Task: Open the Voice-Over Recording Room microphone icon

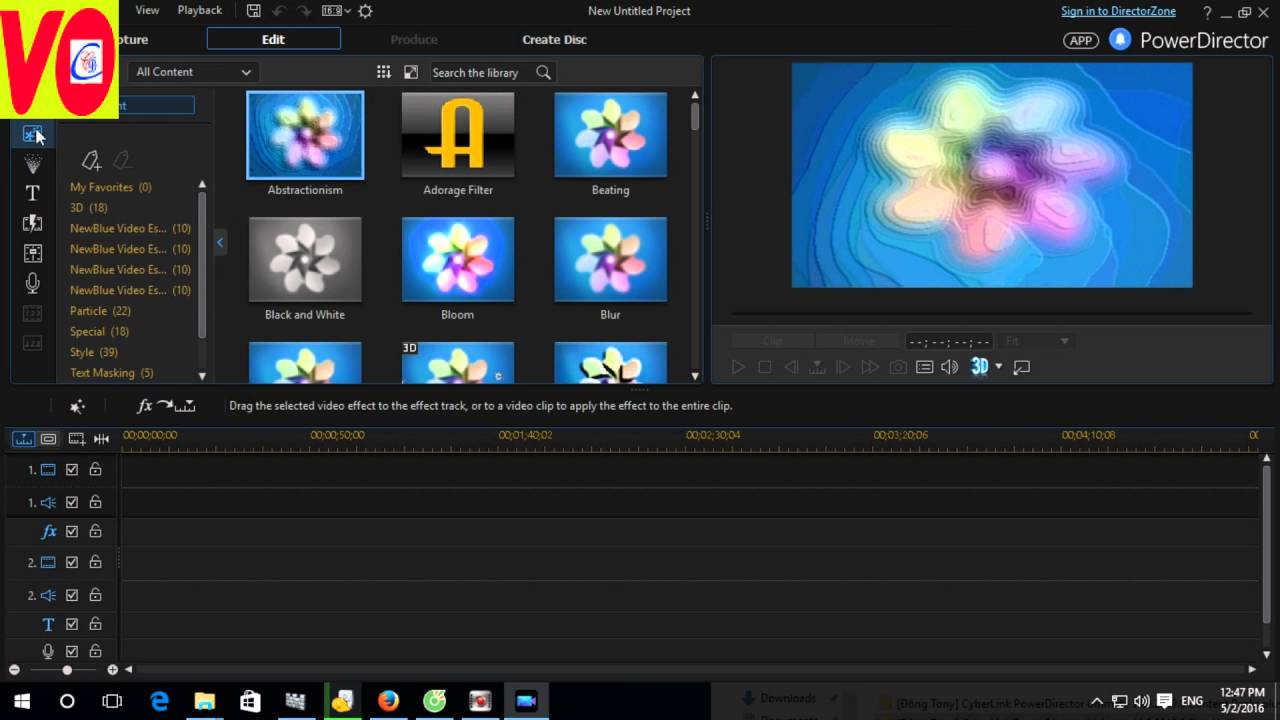Action: (x=32, y=283)
